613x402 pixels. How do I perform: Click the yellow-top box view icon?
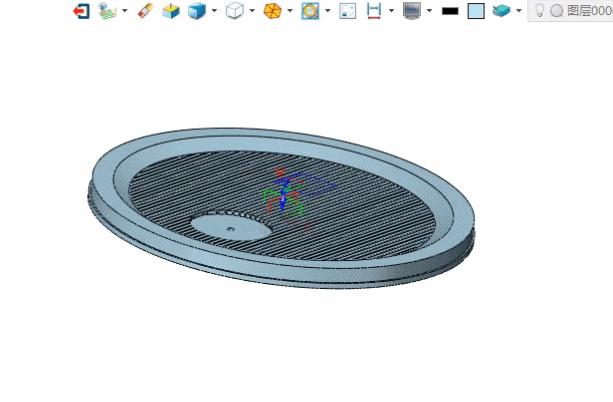click(x=171, y=11)
